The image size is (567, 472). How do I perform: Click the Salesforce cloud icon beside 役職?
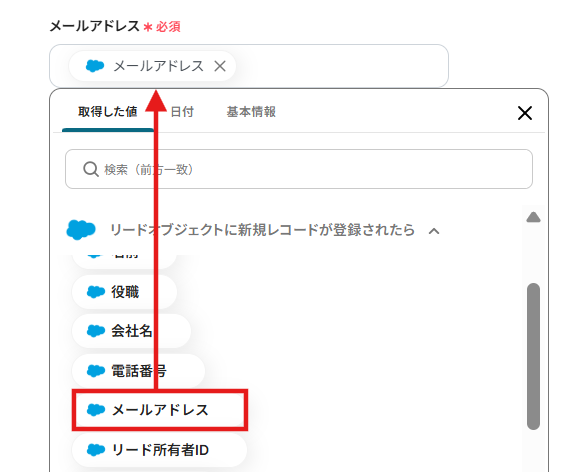click(x=96, y=292)
